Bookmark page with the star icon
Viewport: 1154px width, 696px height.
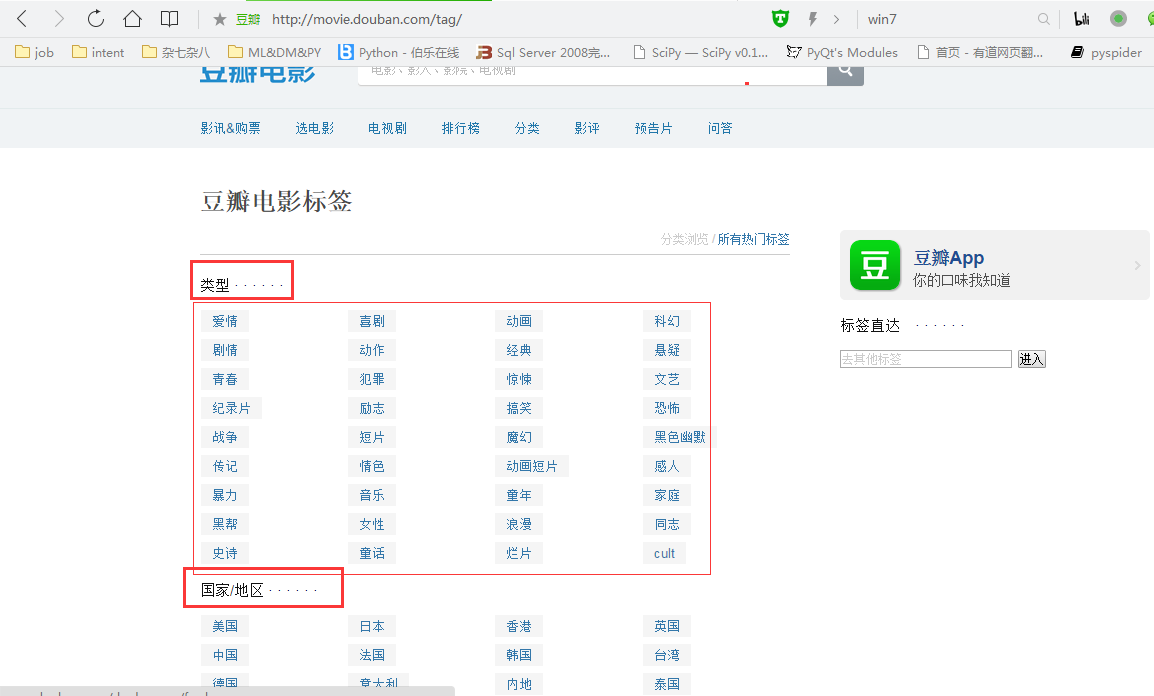[x=219, y=19]
